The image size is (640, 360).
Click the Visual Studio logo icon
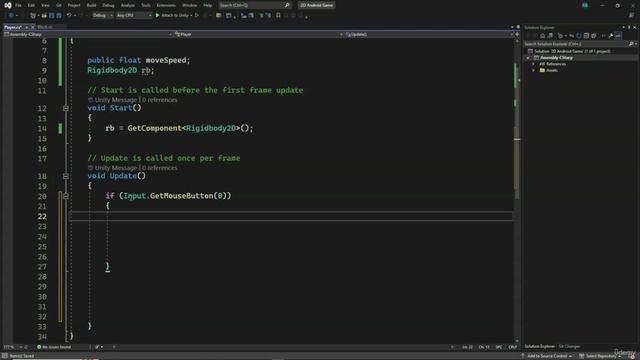7,5
